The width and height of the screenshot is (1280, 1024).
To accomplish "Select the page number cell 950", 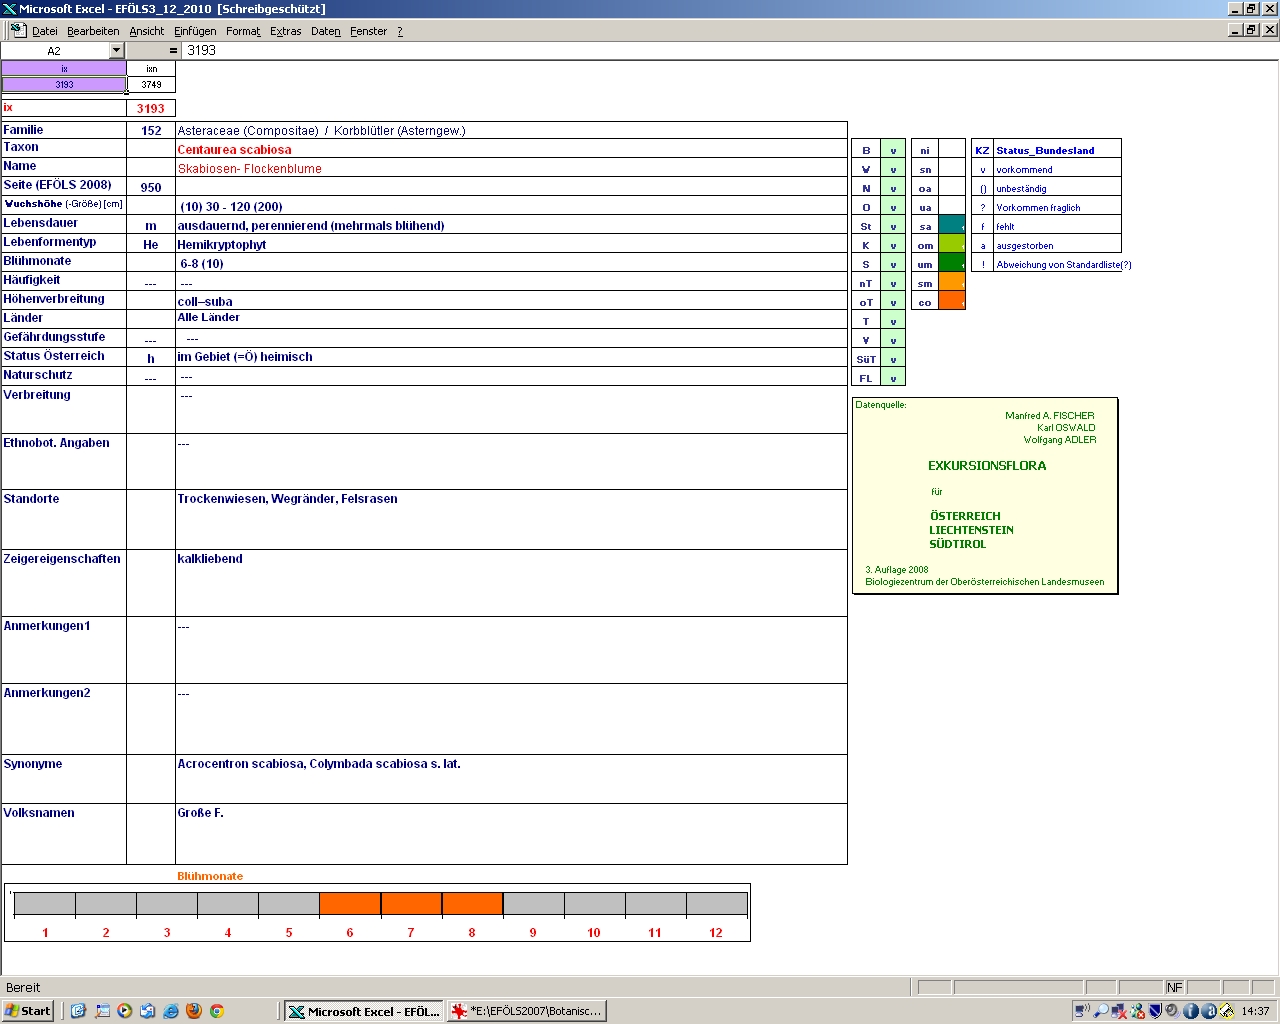I will [x=151, y=187].
